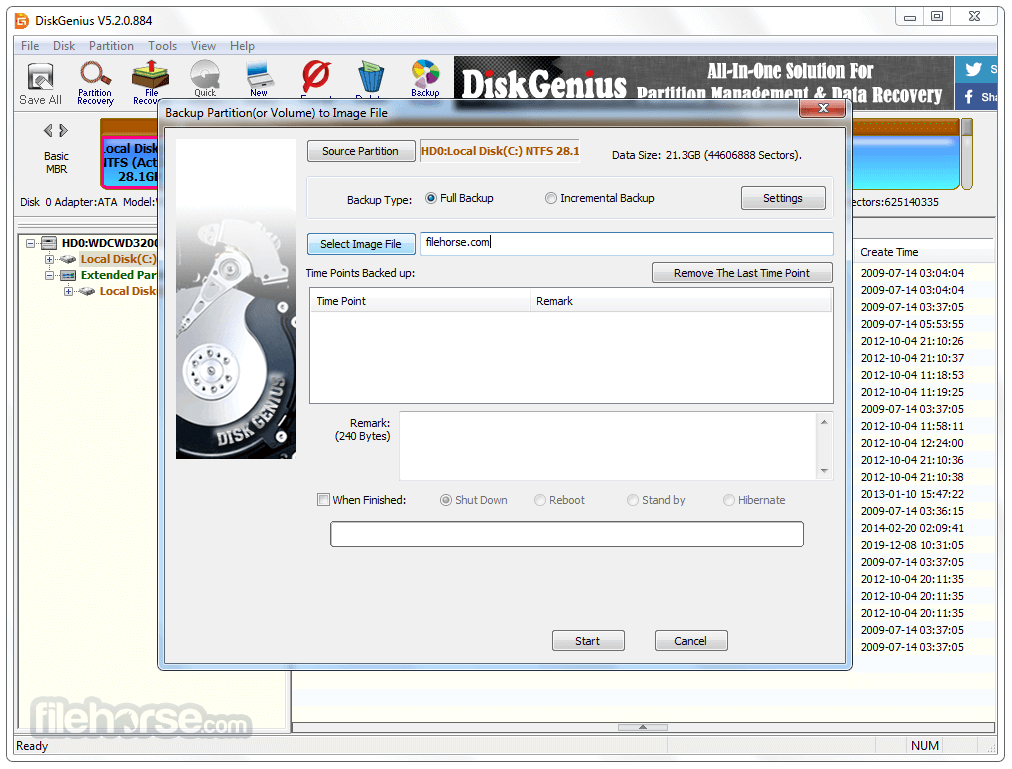1012x769 pixels.
Task: Click the Save All toolbar icon
Action: pos(41,83)
